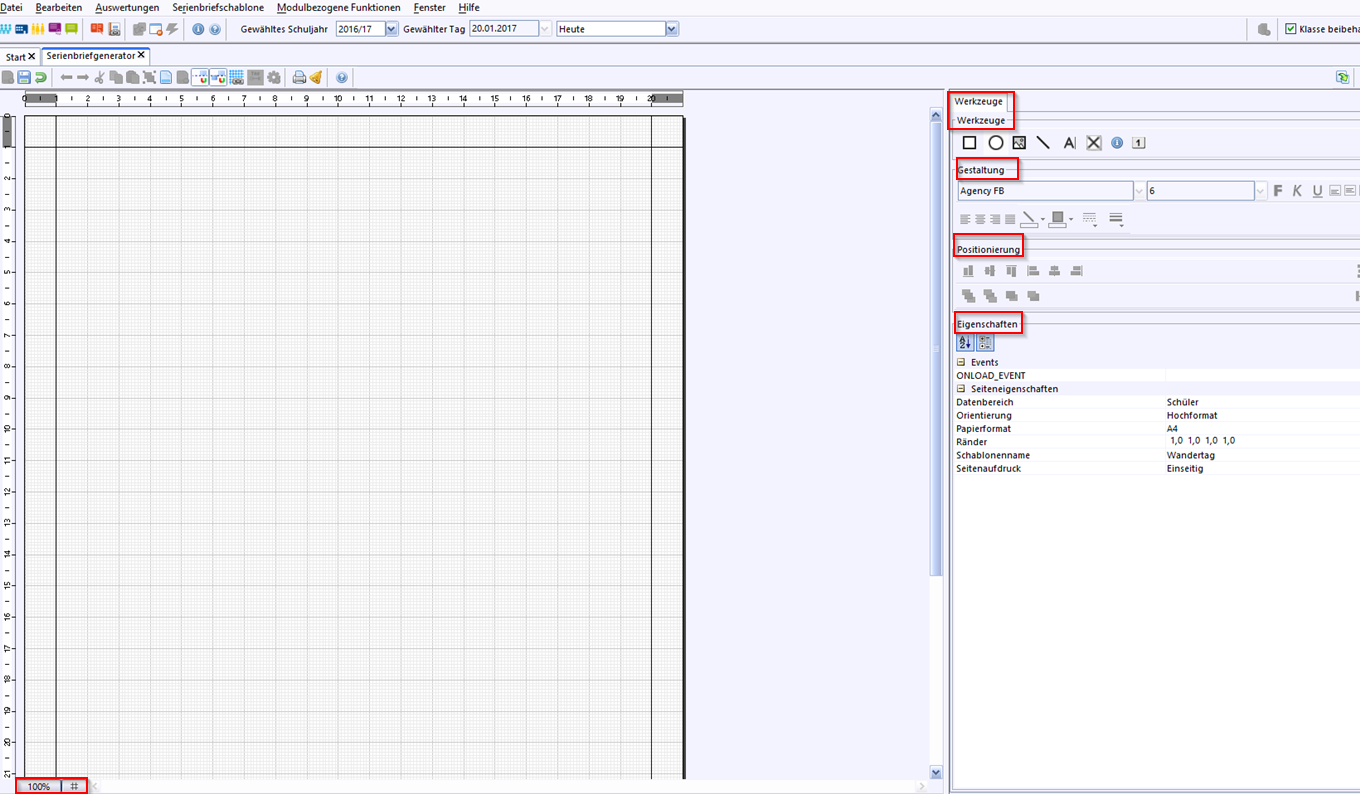Close the Start tab
The height and width of the screenshot is (794, 1360).
tap(32, 57)
